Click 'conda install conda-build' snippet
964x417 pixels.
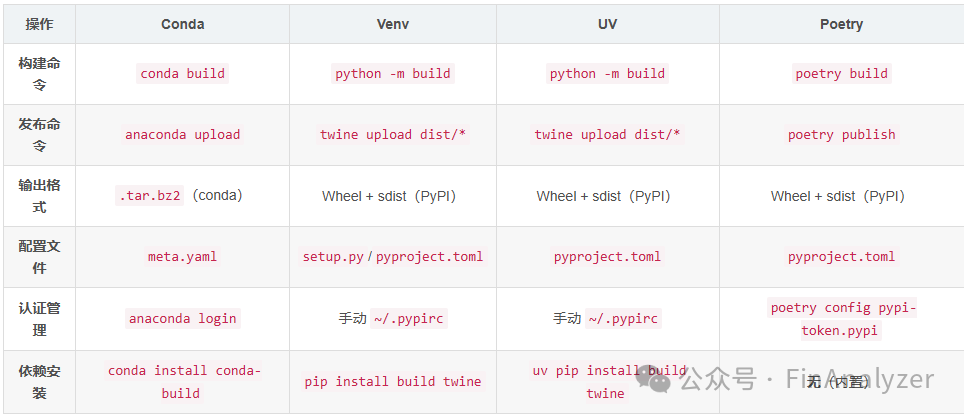183,382
